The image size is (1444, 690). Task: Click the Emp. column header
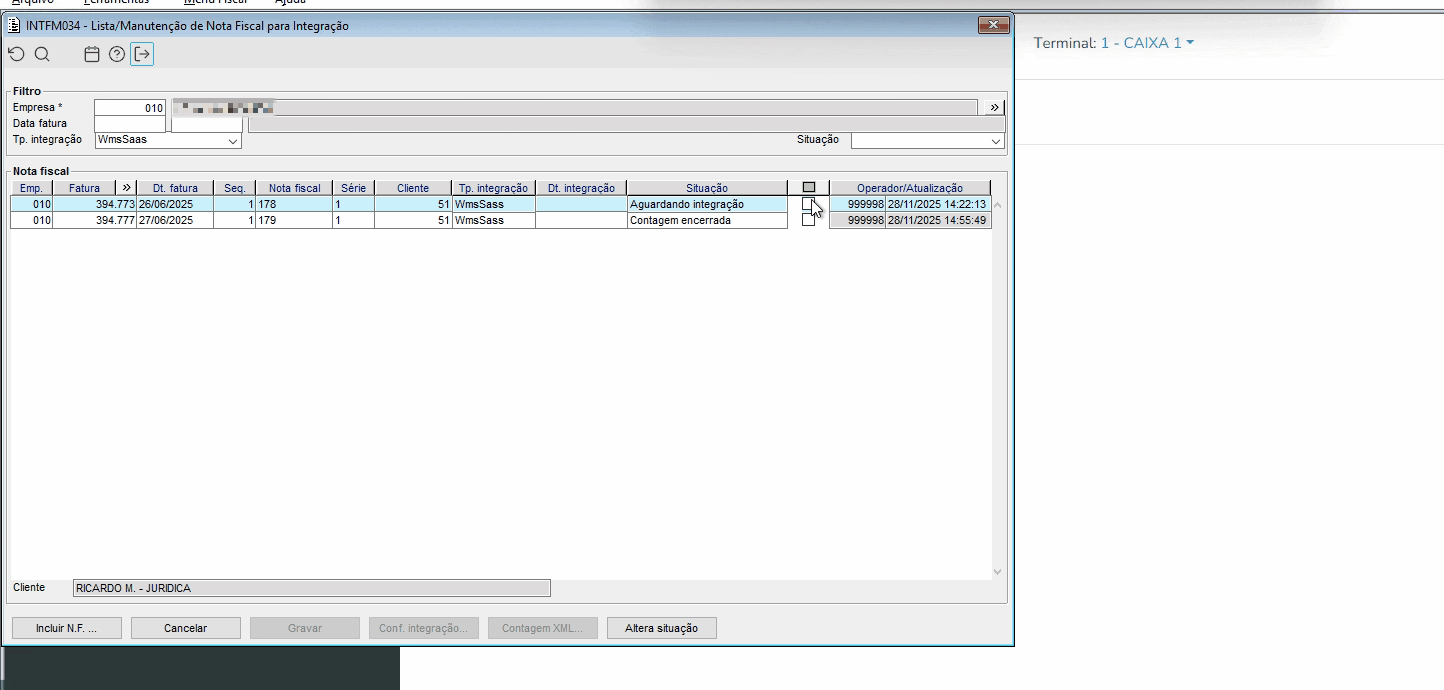tap(31, 188)
